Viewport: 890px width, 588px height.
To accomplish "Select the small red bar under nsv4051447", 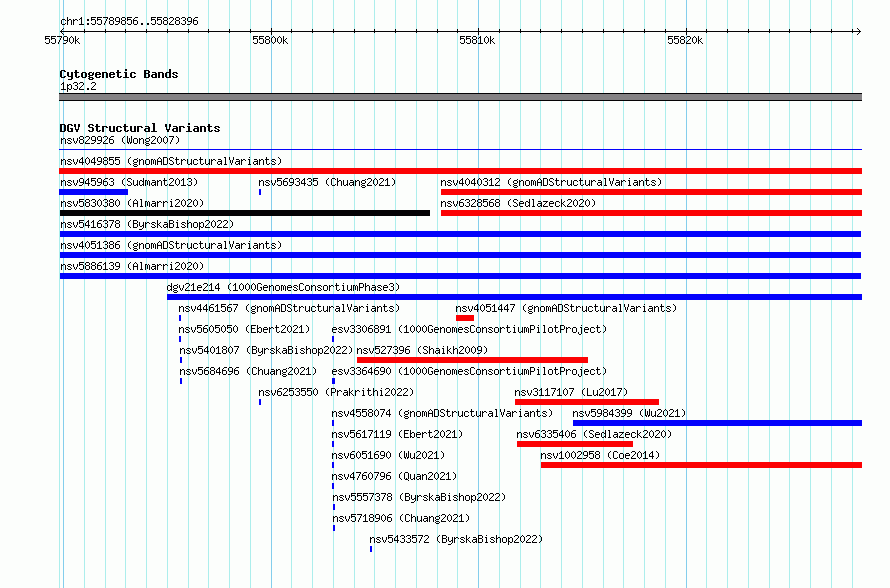I will pos(465,318).
